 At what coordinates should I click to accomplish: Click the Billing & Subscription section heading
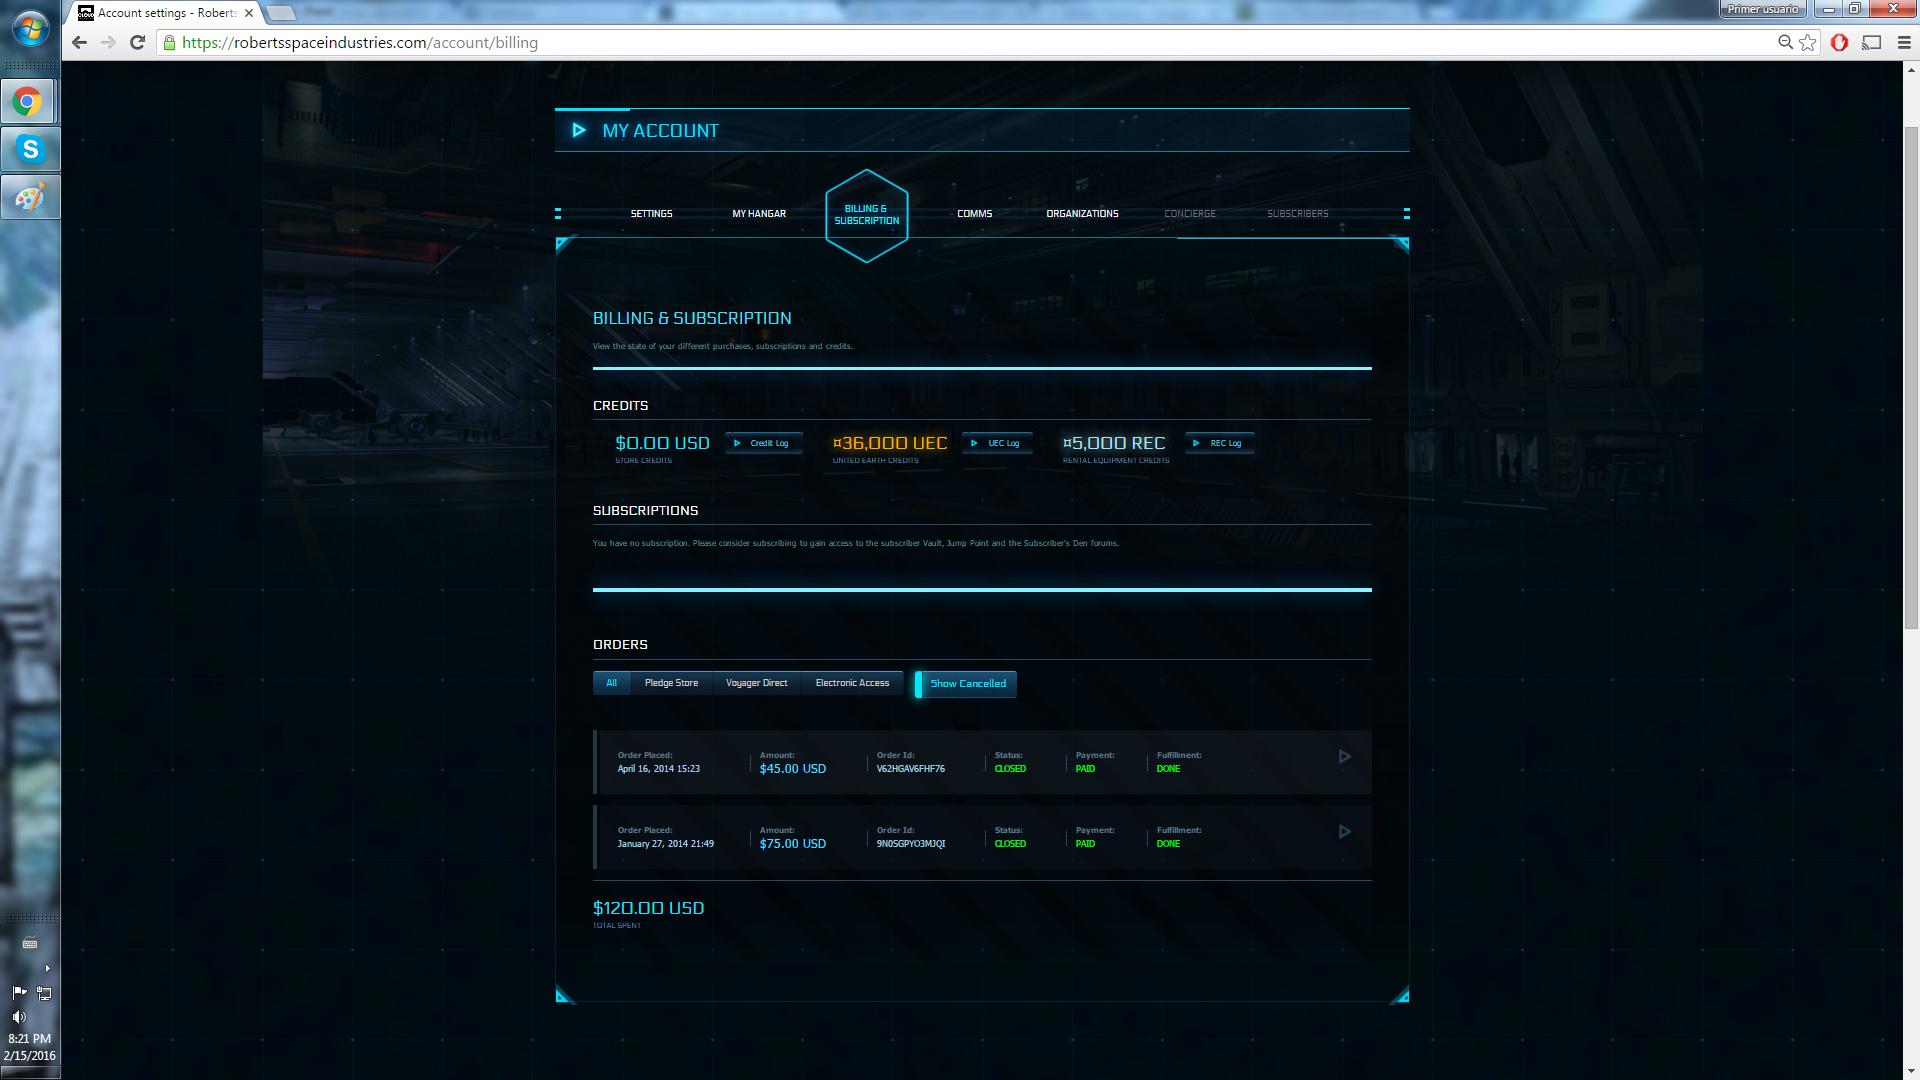(692, 318)
